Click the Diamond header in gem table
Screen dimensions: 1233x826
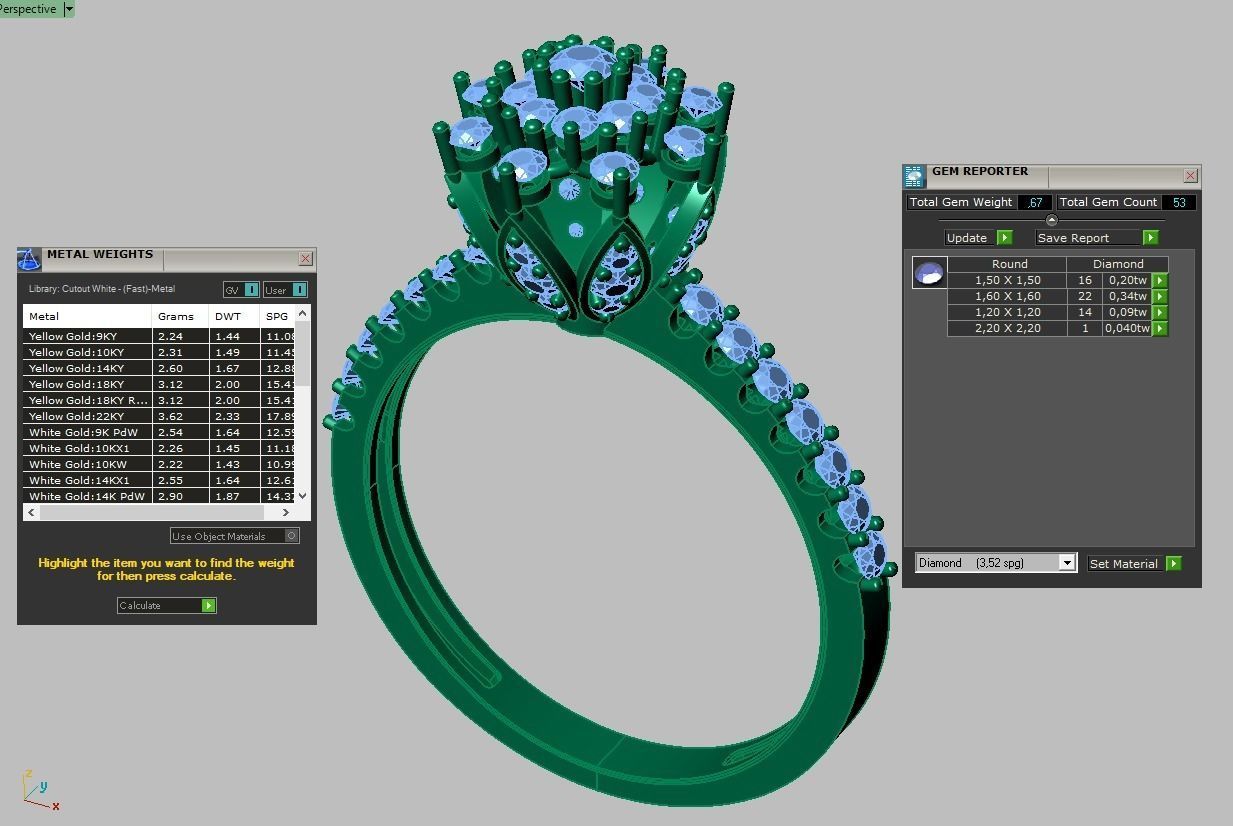1118,264
